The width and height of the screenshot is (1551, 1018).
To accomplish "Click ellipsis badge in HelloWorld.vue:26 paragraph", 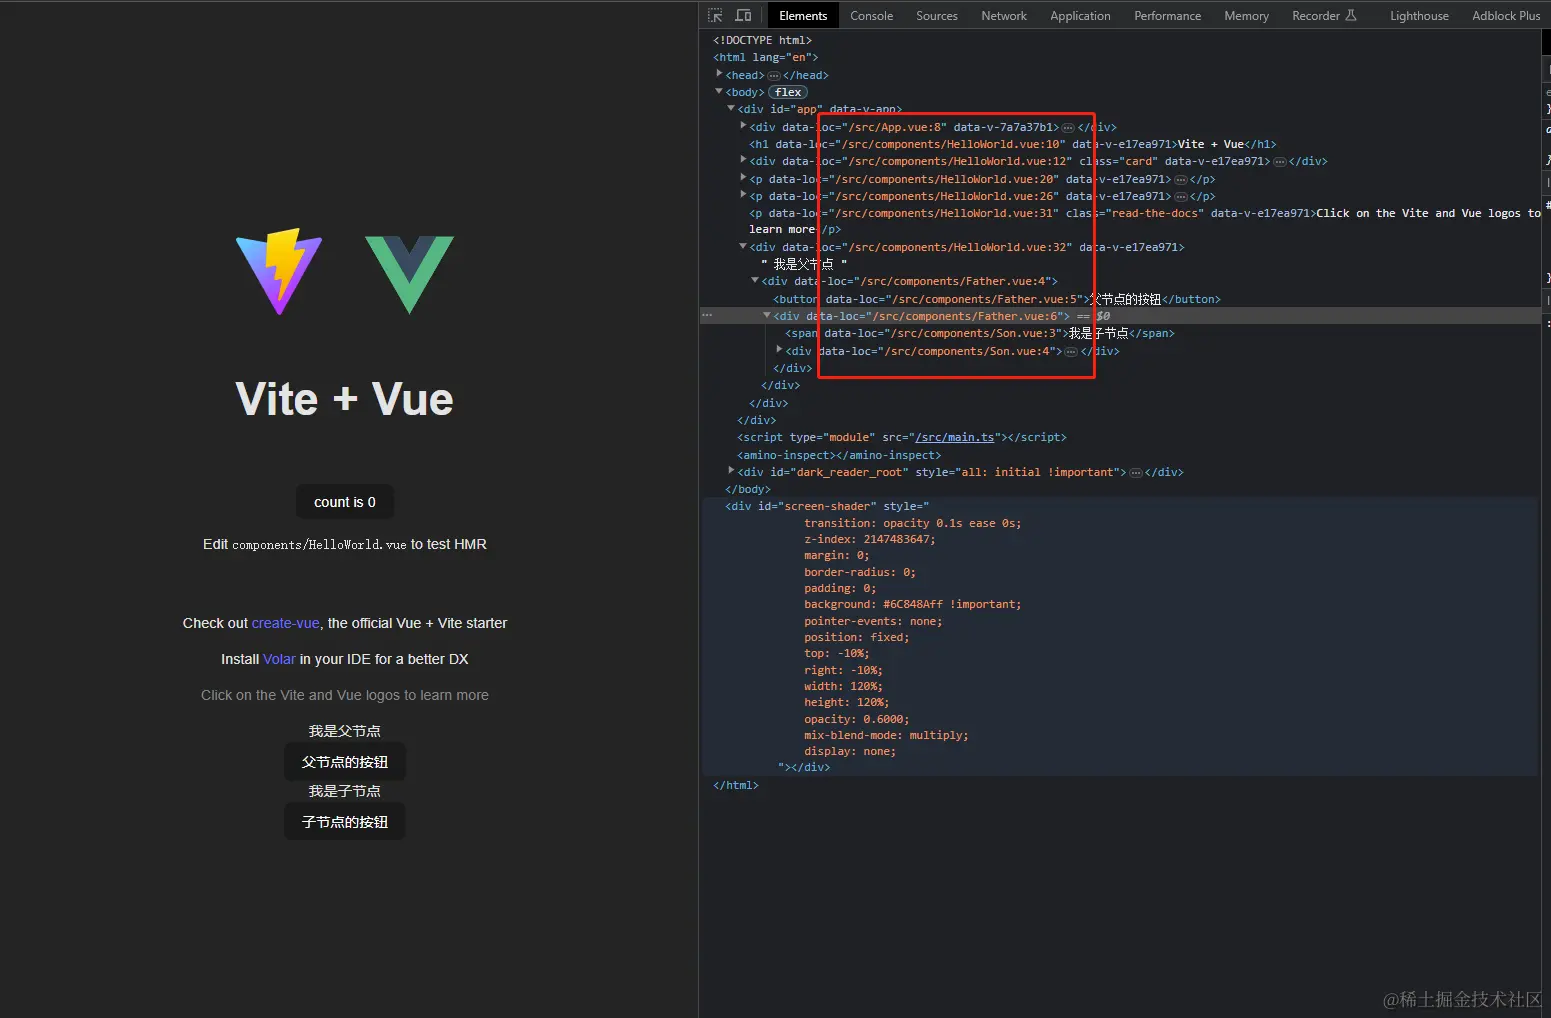I will point(1180,197).
